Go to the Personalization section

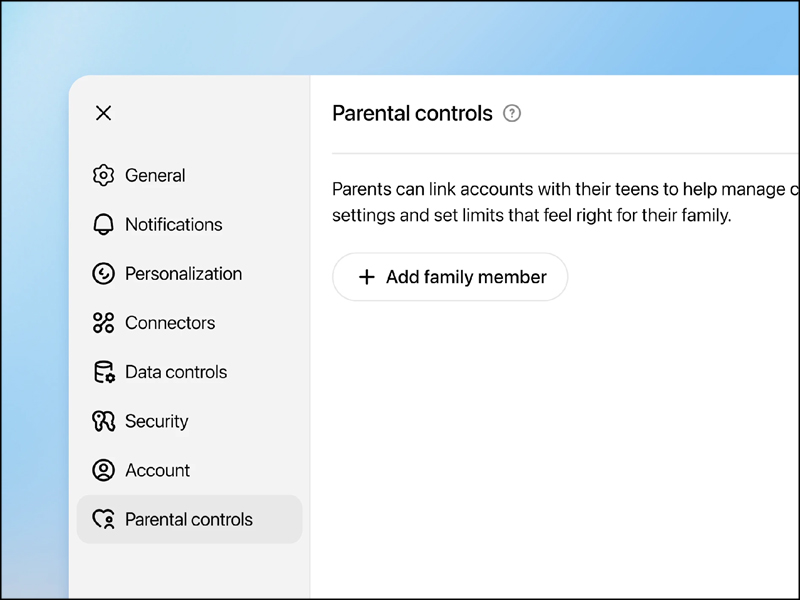point(183,273)
